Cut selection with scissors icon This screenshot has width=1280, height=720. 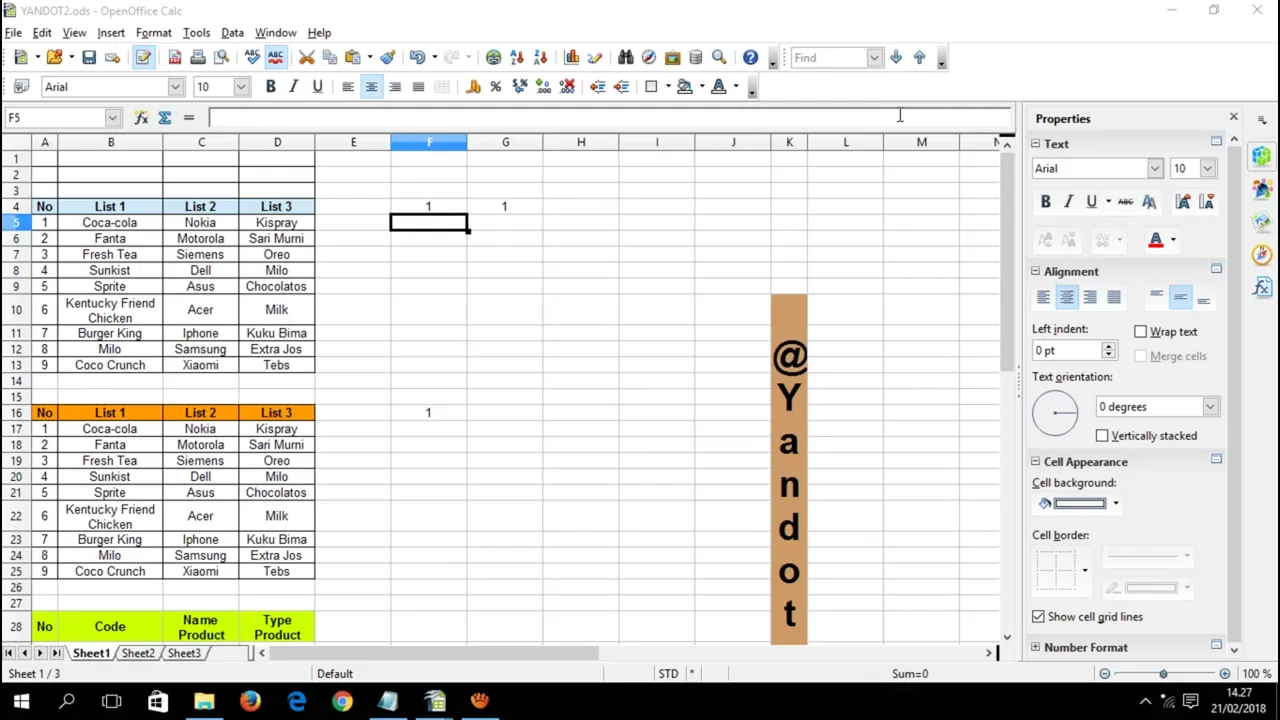click(307, 58)
